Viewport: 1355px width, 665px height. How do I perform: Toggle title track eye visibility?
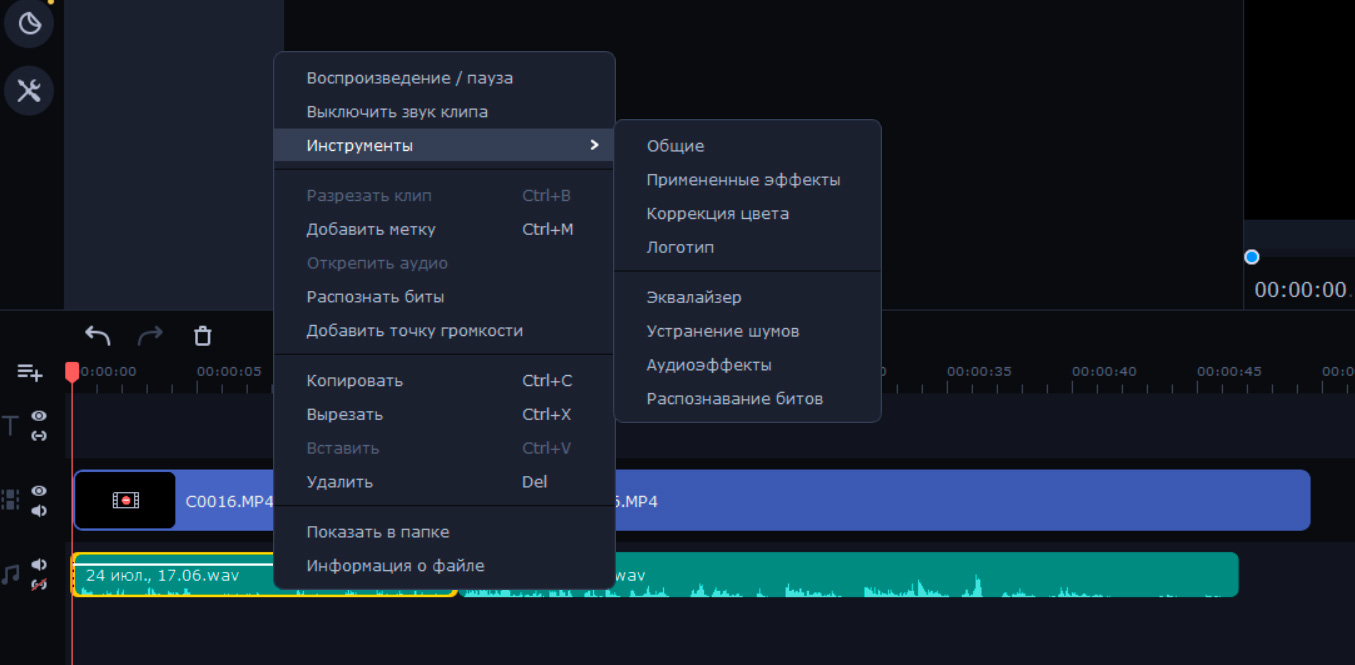click(39, 416)
